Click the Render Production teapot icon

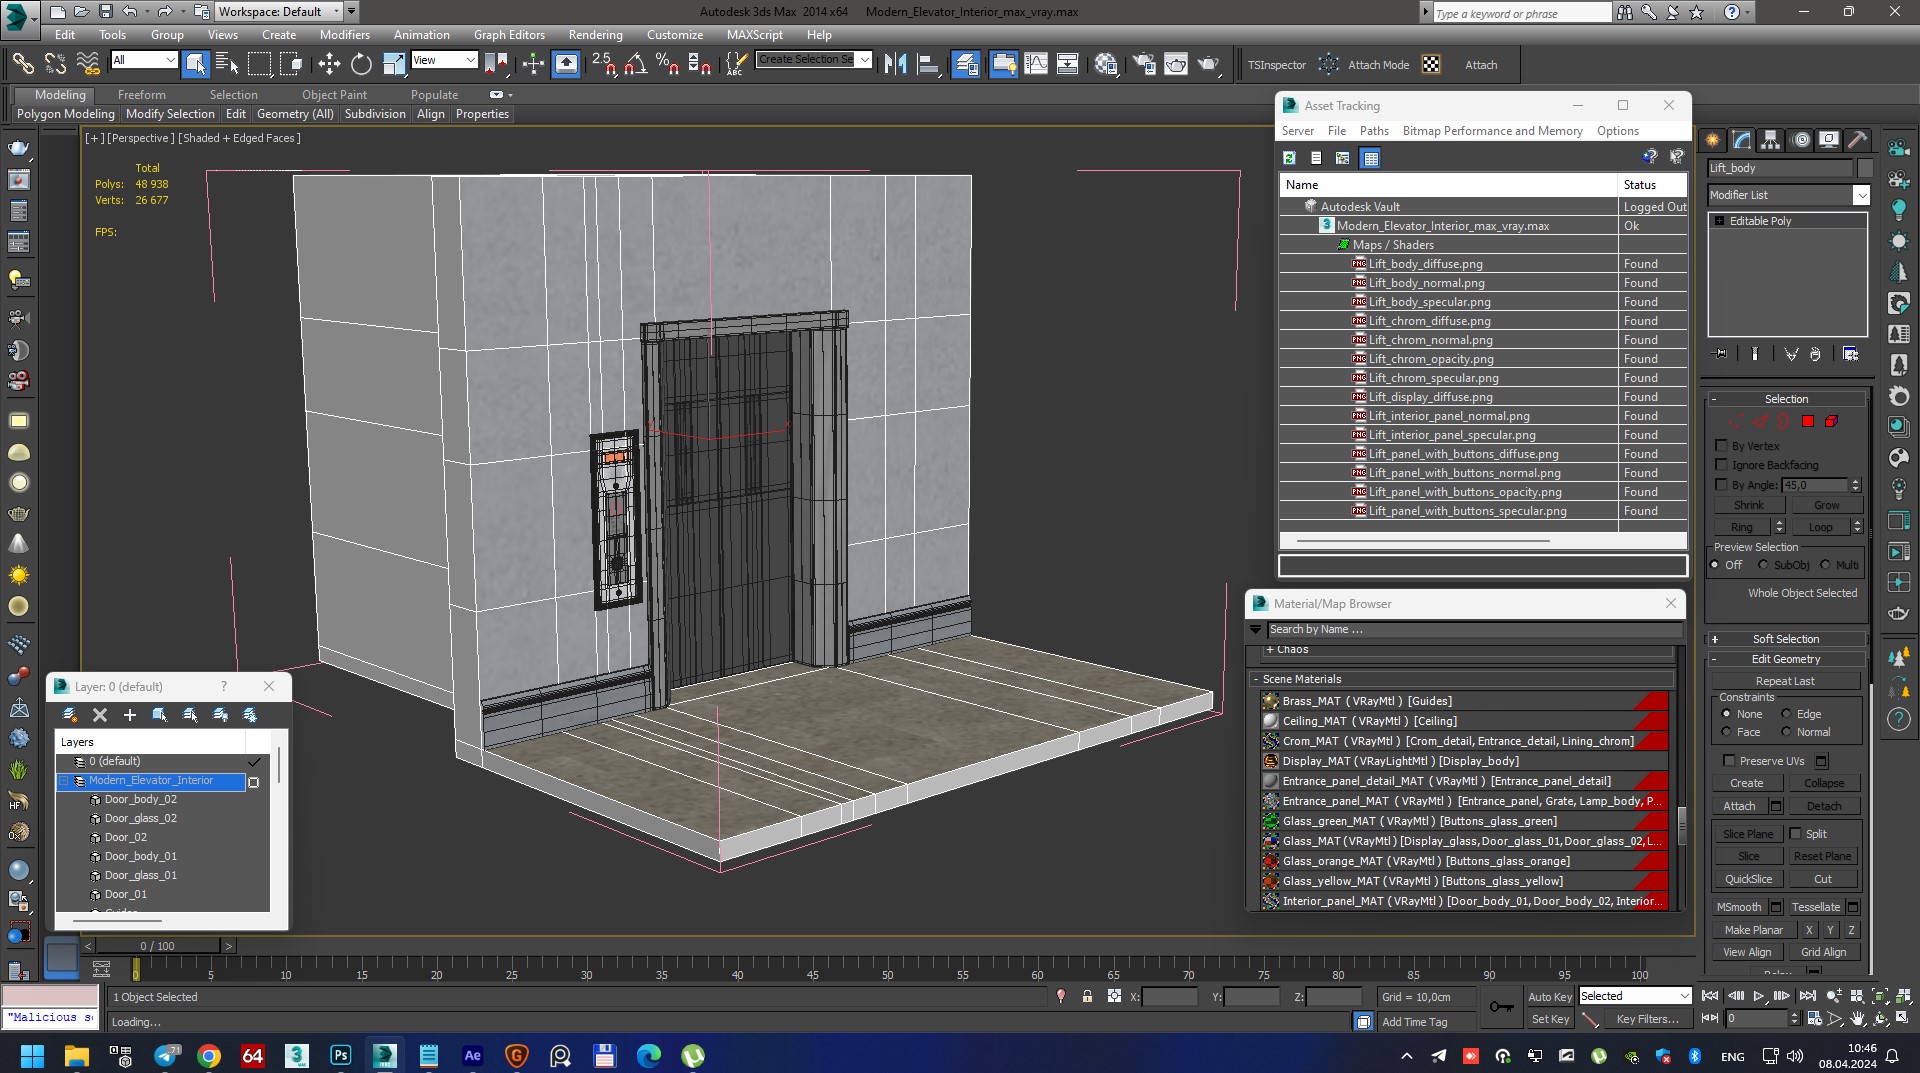coord(1208,64)
